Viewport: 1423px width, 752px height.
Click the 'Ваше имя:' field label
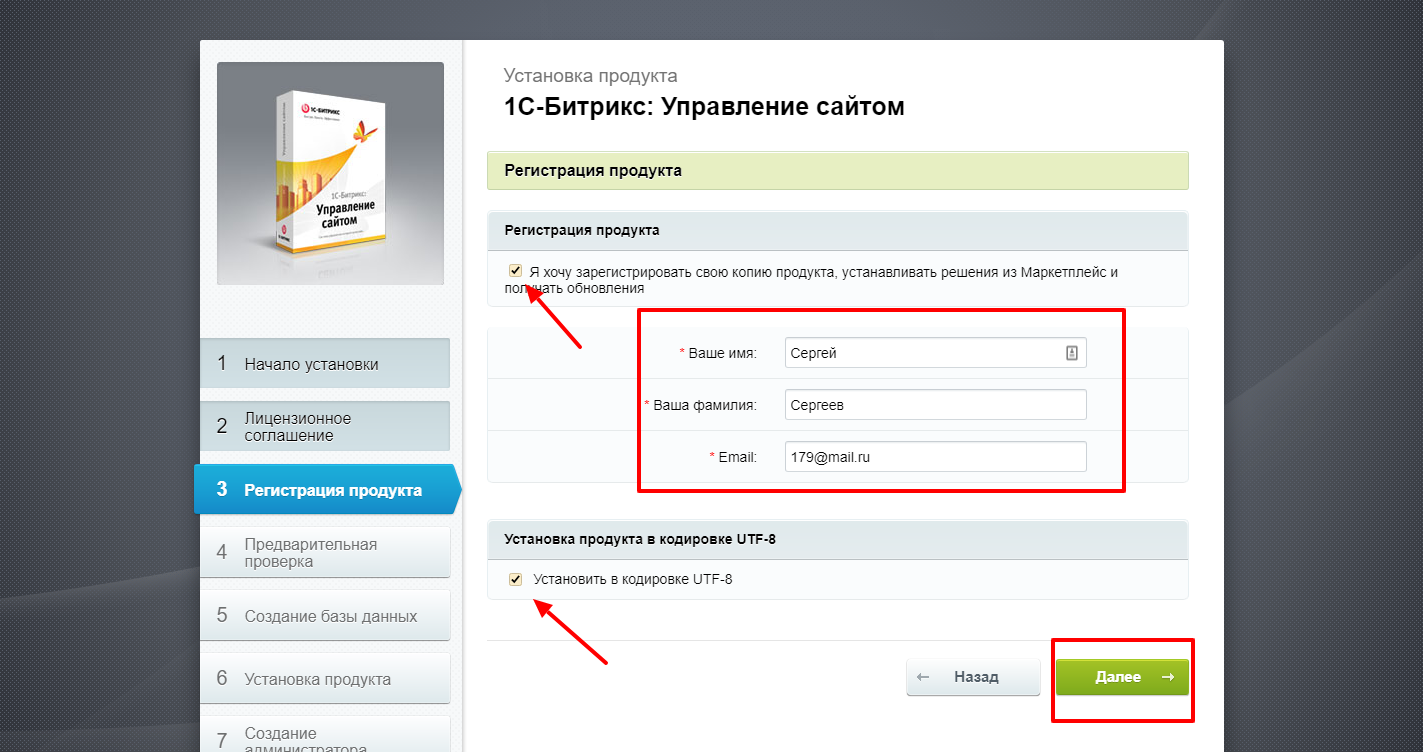718,353
